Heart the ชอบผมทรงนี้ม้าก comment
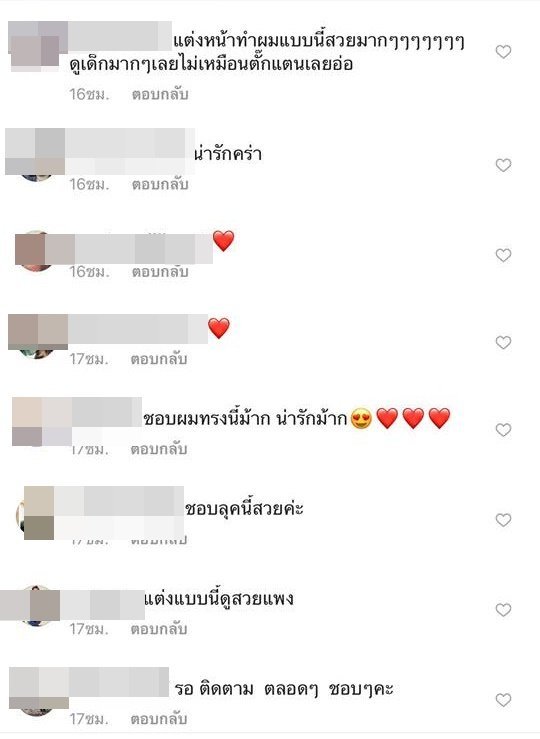 click(x=503, y=429)
